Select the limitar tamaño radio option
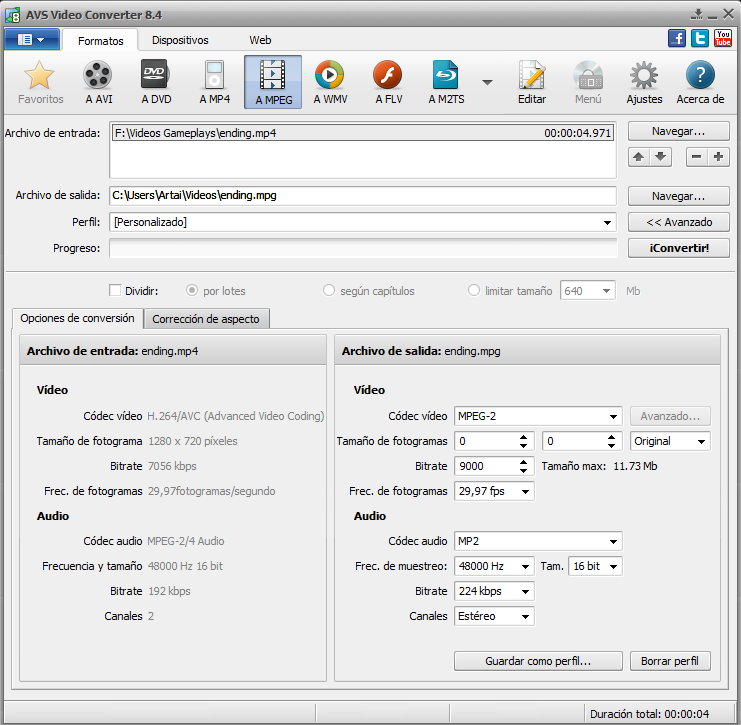The width and height of the screenshot is (741, 725). (474, 290)
